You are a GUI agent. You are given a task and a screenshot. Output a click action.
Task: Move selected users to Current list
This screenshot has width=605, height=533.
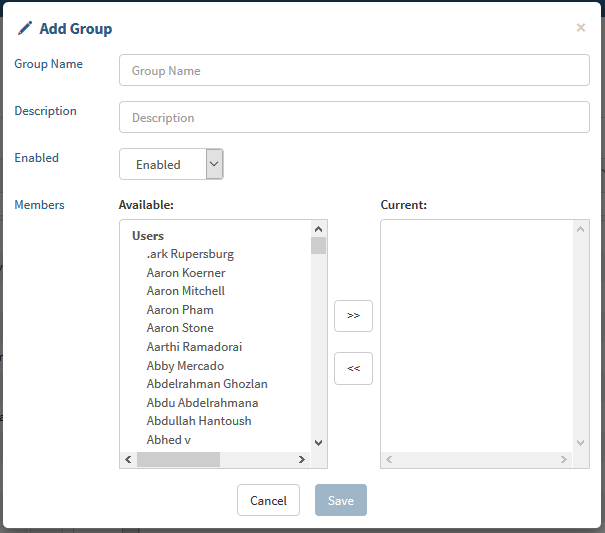click(353, 315)
